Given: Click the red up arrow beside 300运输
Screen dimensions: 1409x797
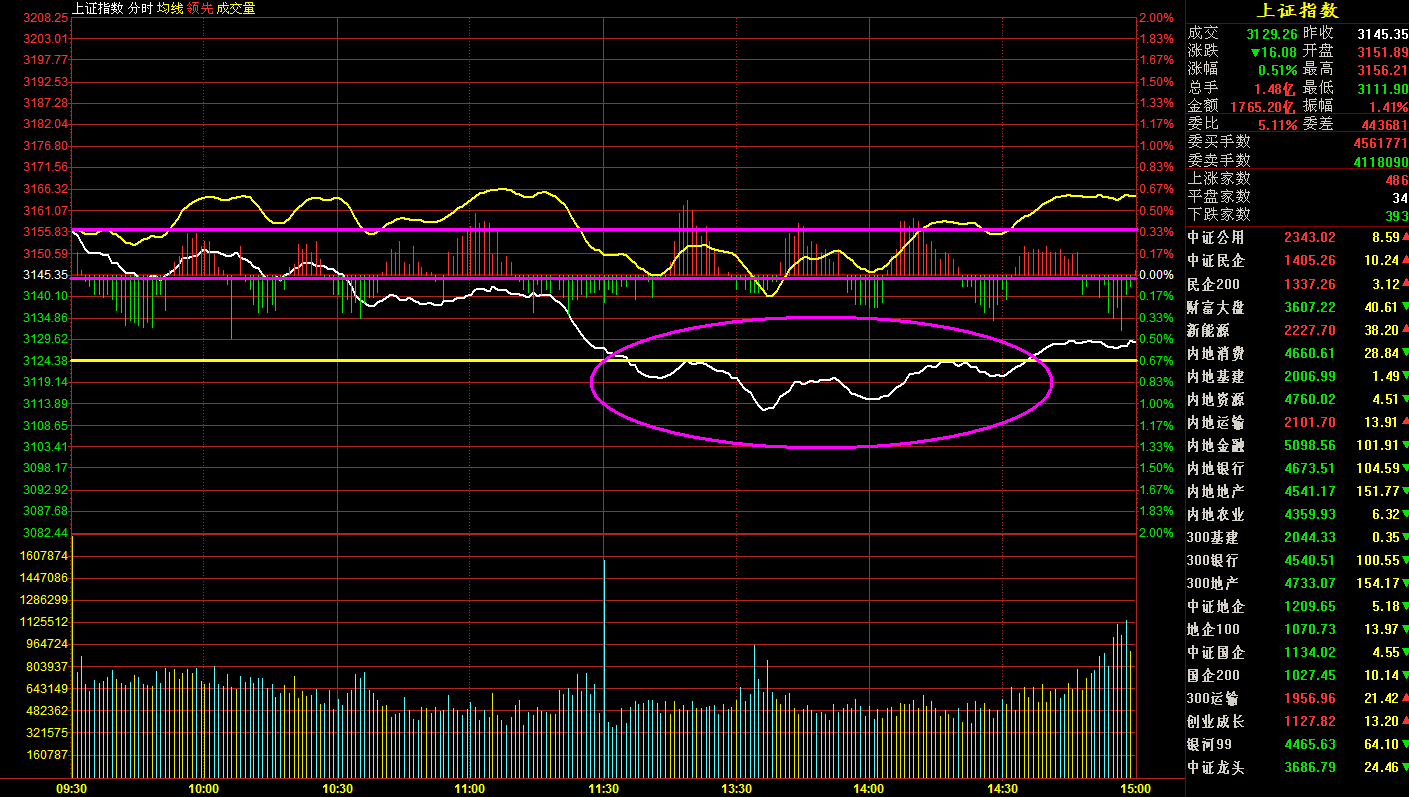Looking at the screenshot, I should click(1404, 698).
